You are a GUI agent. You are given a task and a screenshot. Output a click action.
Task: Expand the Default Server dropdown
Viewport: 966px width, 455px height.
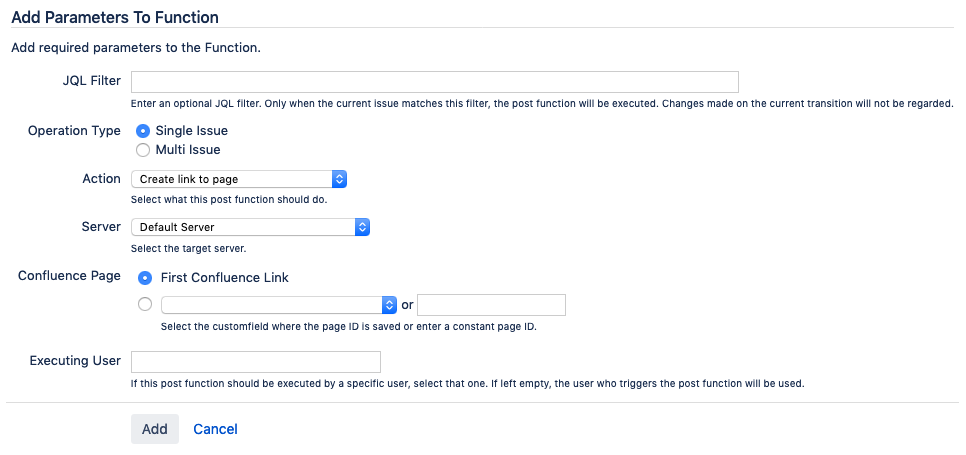(250, 227)
